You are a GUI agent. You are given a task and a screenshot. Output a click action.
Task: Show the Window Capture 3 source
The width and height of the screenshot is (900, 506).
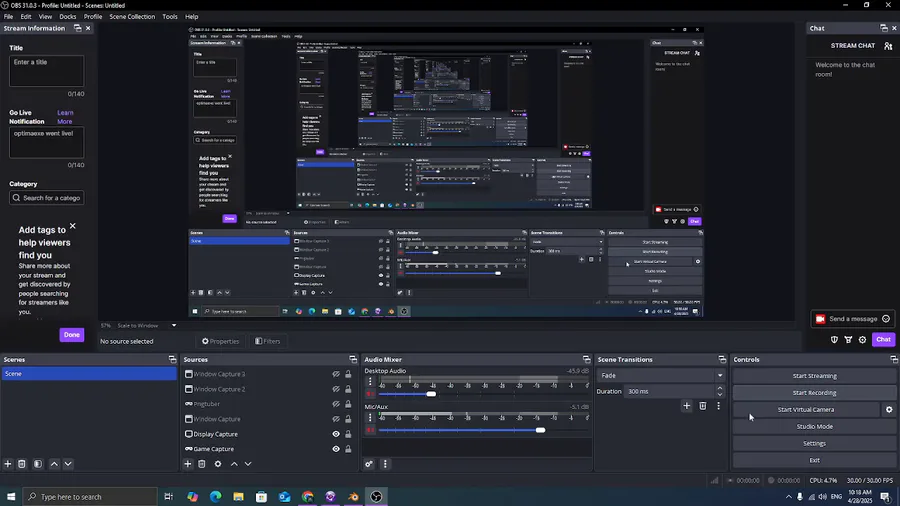(336, 374)
